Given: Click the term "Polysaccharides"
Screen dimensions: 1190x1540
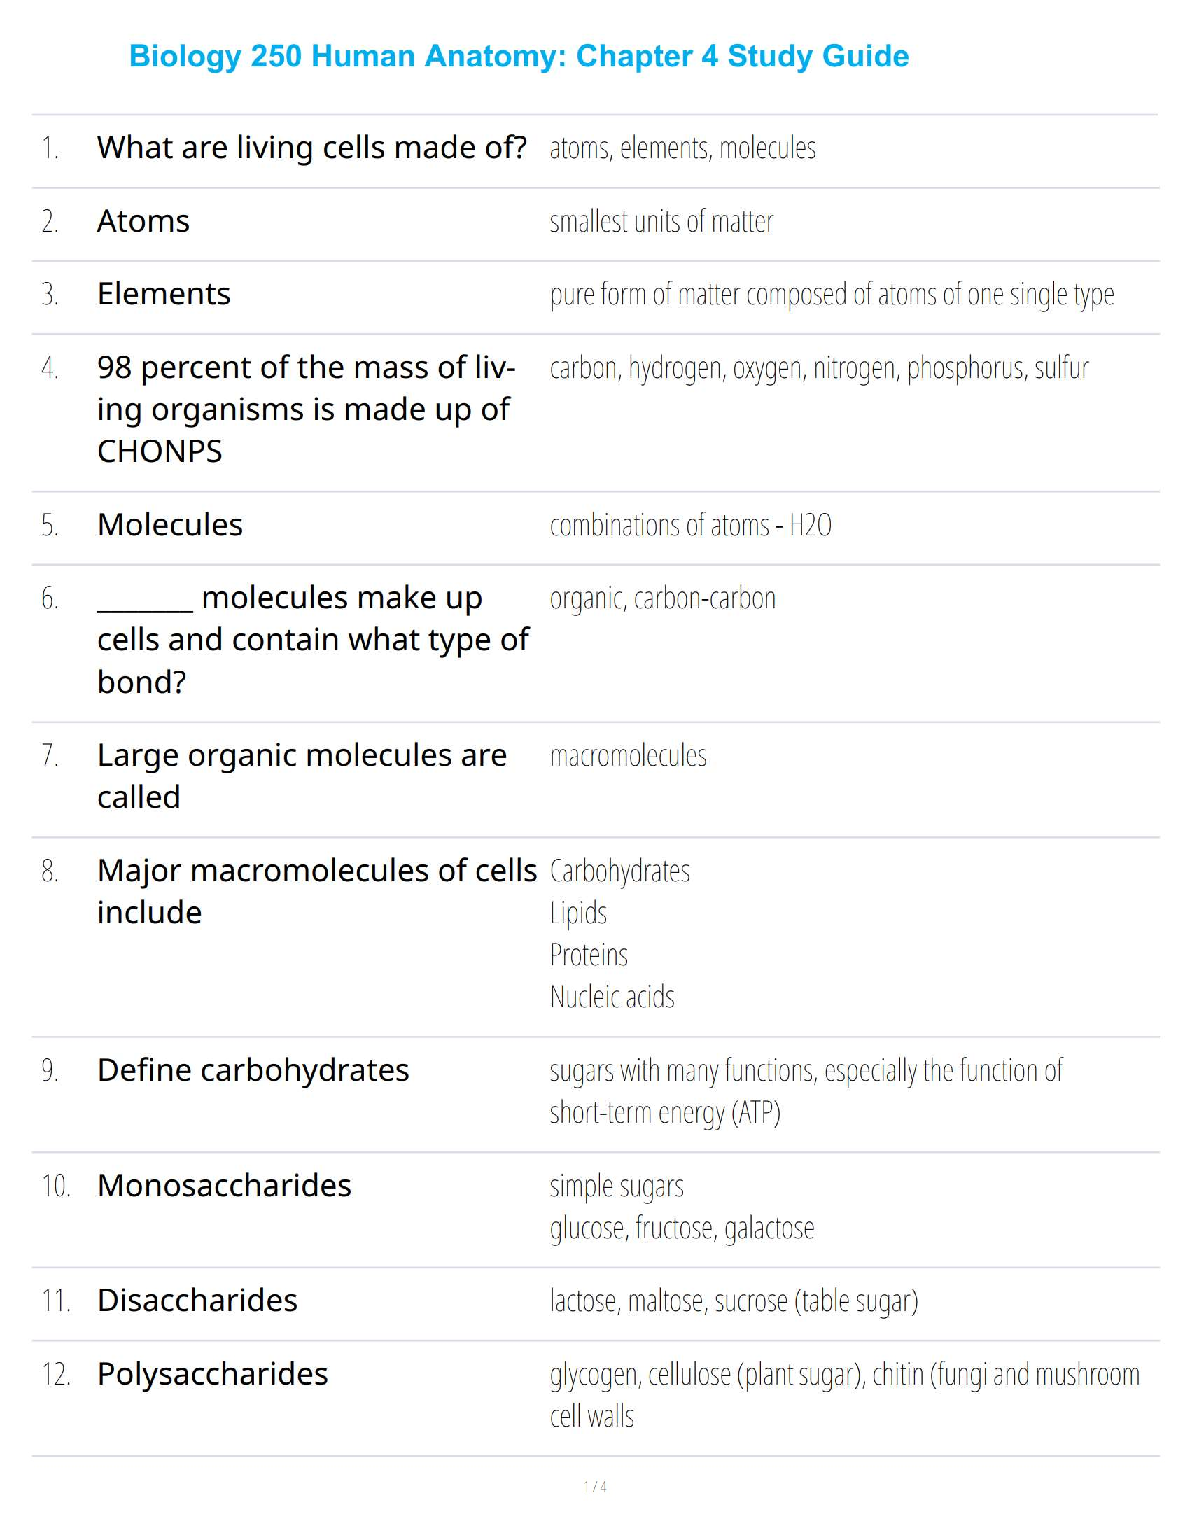Looking at the screenshot, I should (x=212, y=1375).
